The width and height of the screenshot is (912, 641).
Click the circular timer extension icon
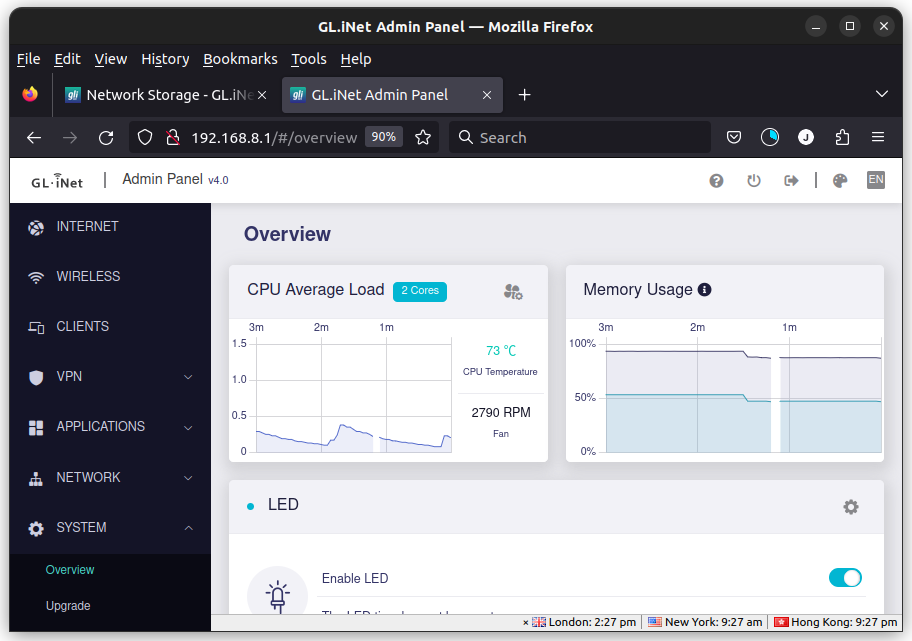tap(770, 137)
